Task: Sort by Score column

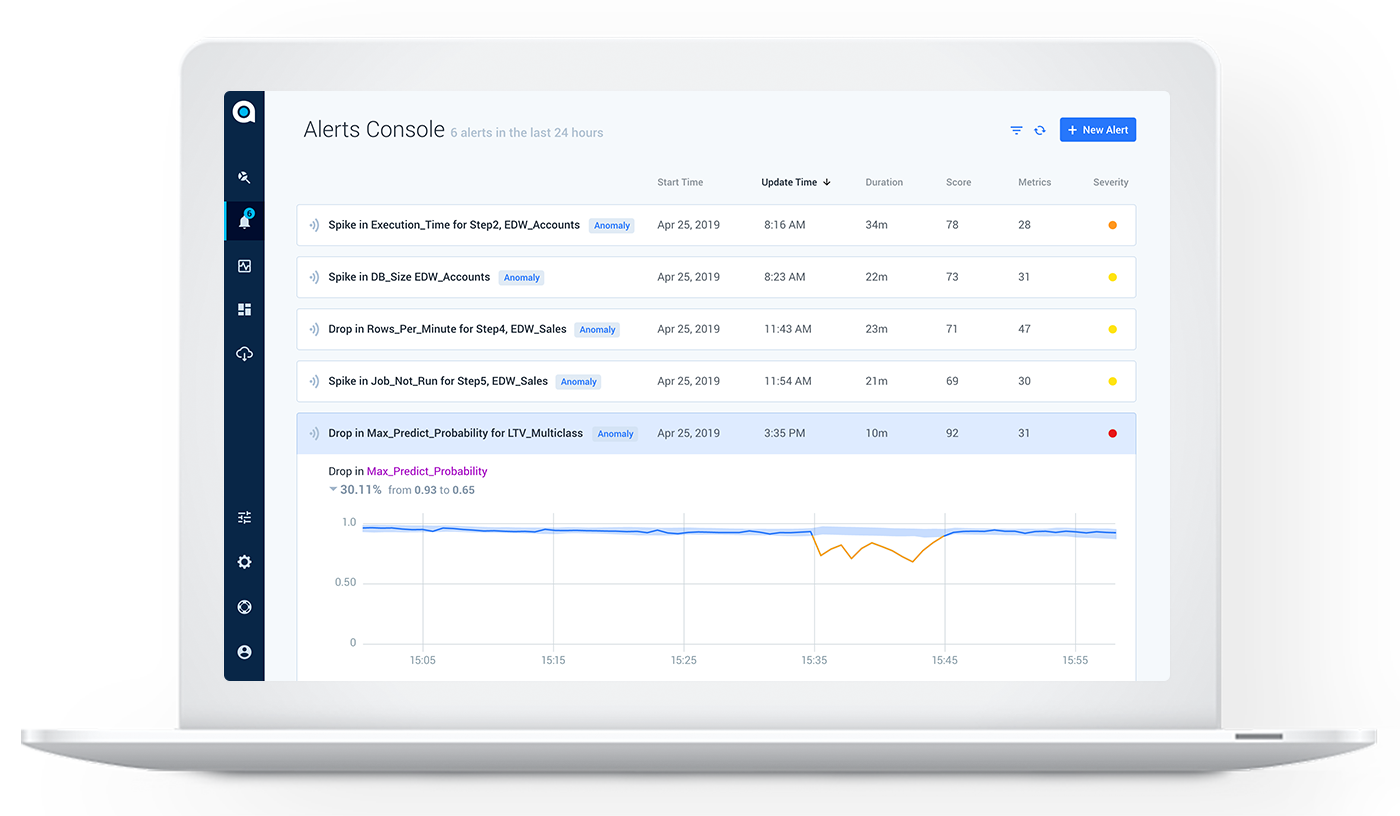Action: (x=958, y=182)
